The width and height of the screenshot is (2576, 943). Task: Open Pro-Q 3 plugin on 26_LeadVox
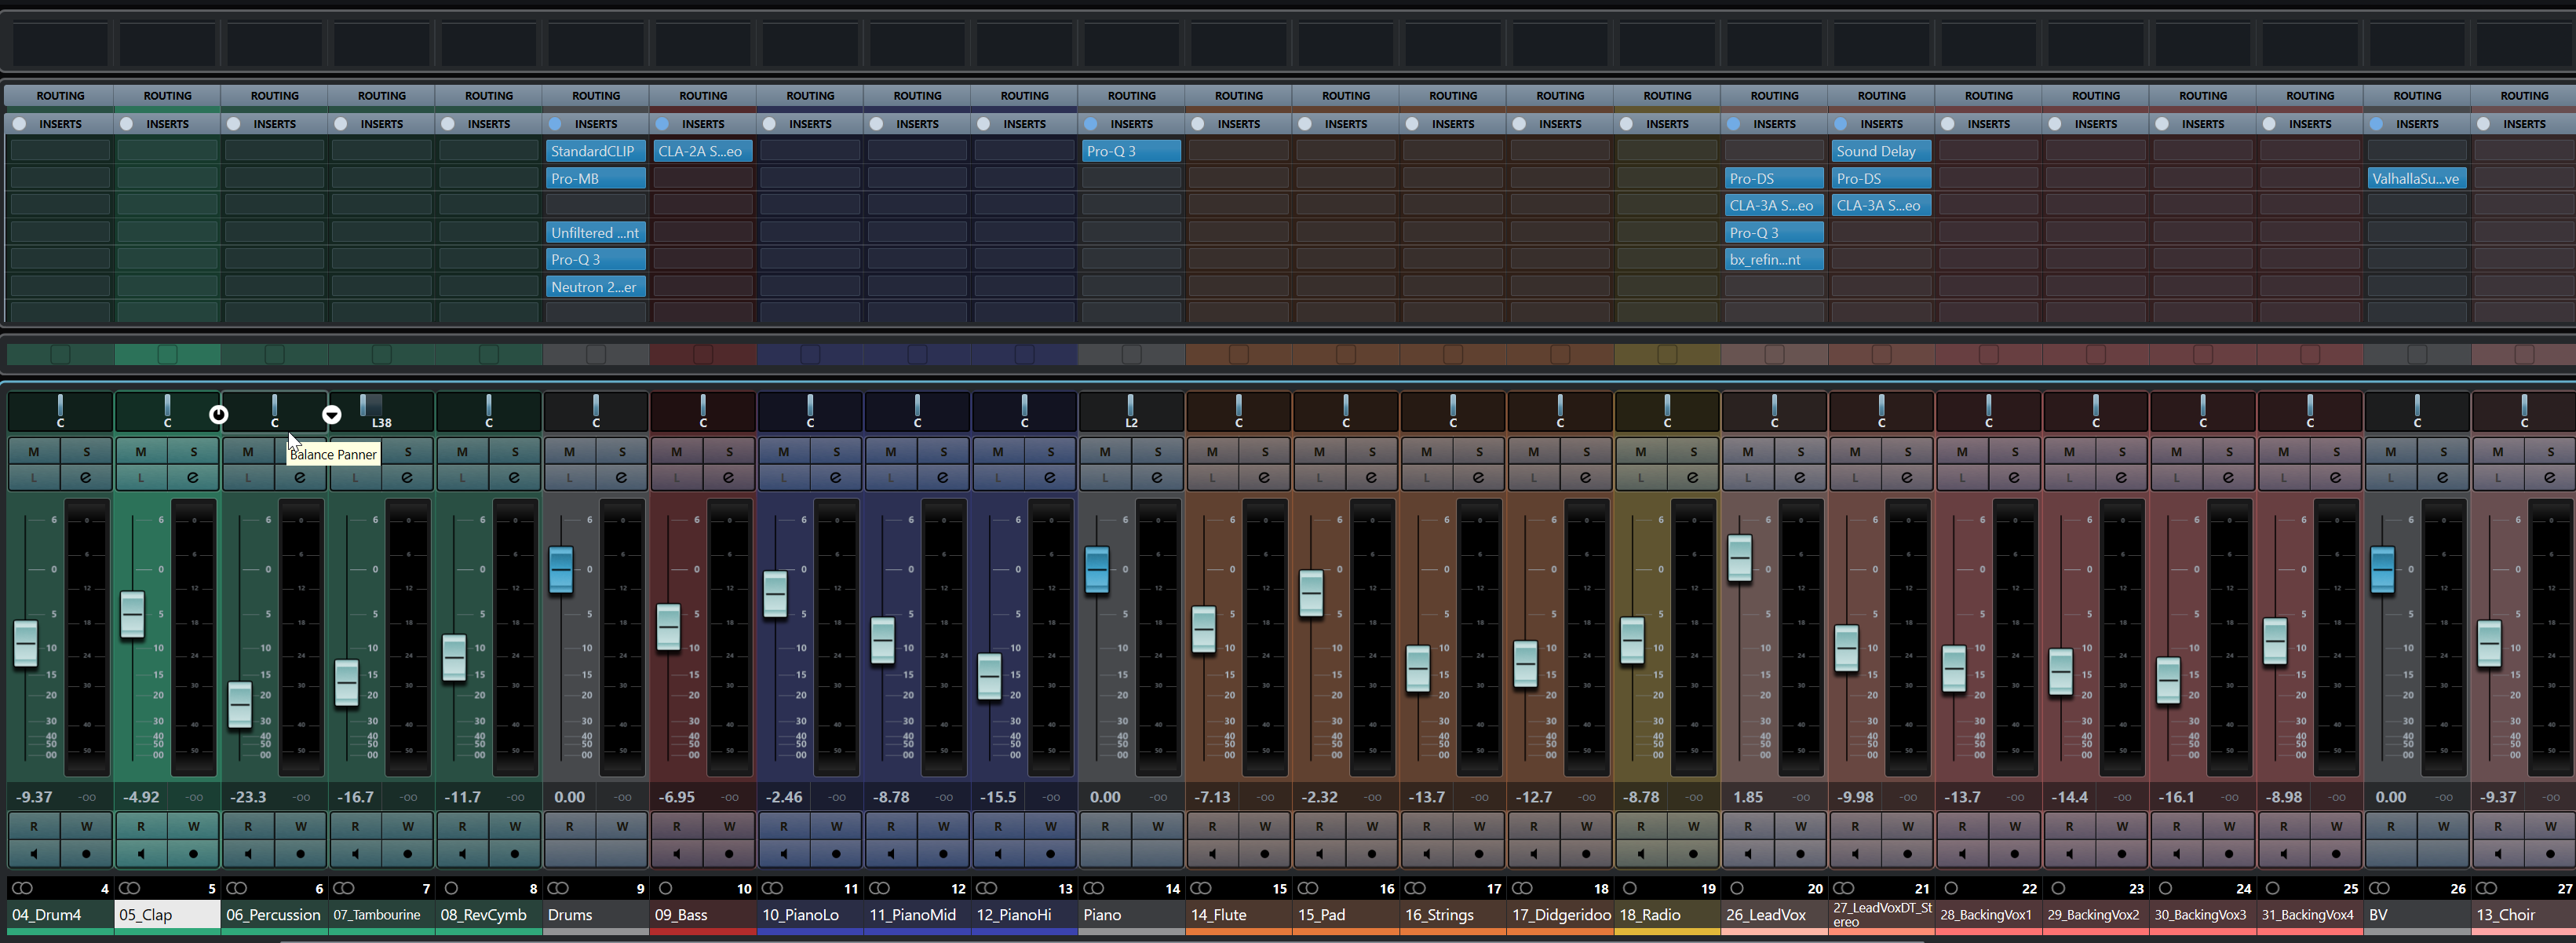point(1774,232)
